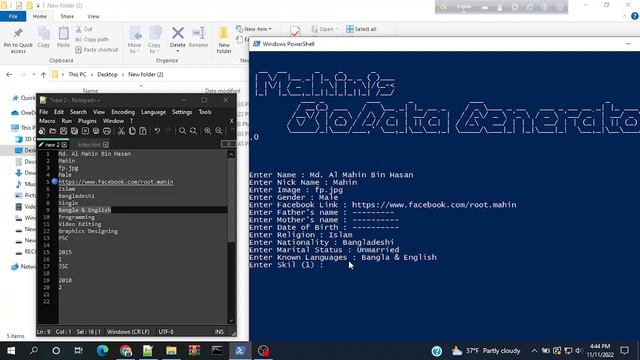Open the Plugins menu in Notepad++
The height and width of the screenshot is (360, 640).
pyautogui.click(x=87, y=121)
